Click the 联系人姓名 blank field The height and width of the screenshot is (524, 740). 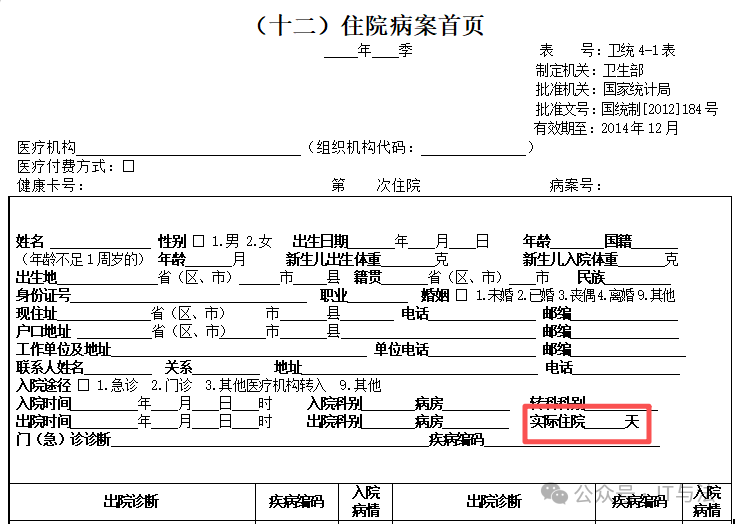pos(118,368)
